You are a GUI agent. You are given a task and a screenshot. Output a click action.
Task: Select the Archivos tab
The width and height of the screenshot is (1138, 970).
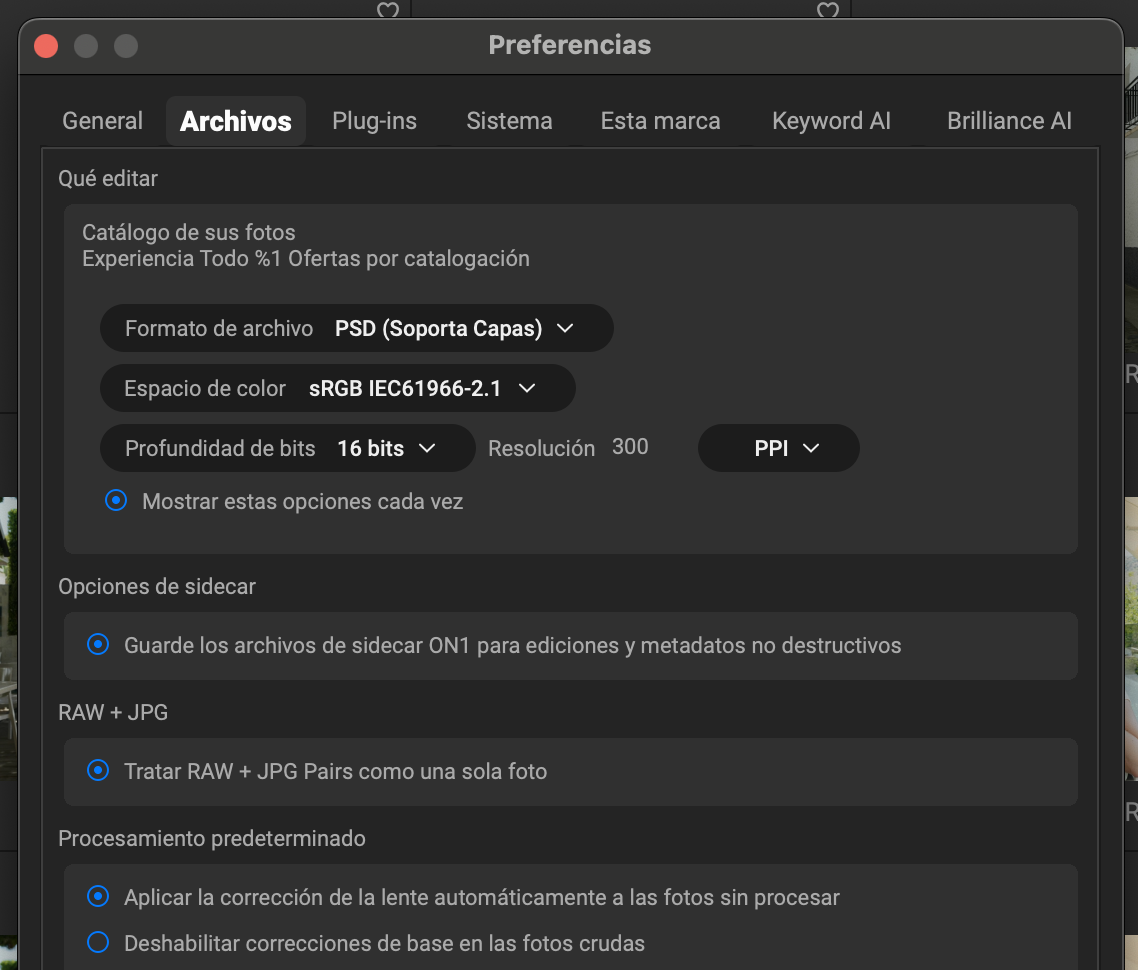click(236, 121)
